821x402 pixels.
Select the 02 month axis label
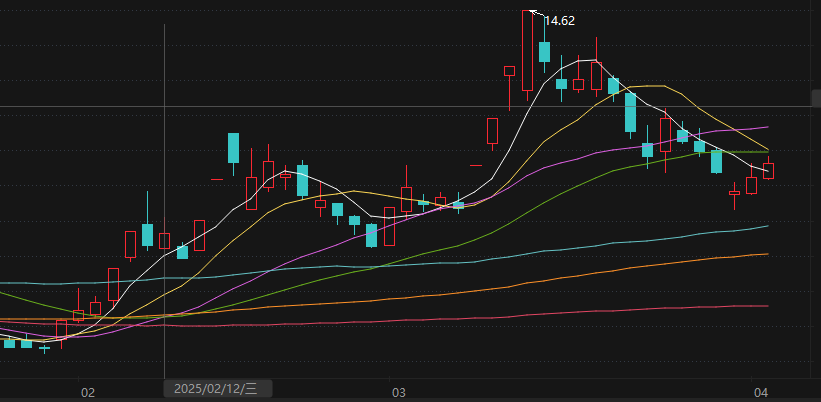point(88,392)
